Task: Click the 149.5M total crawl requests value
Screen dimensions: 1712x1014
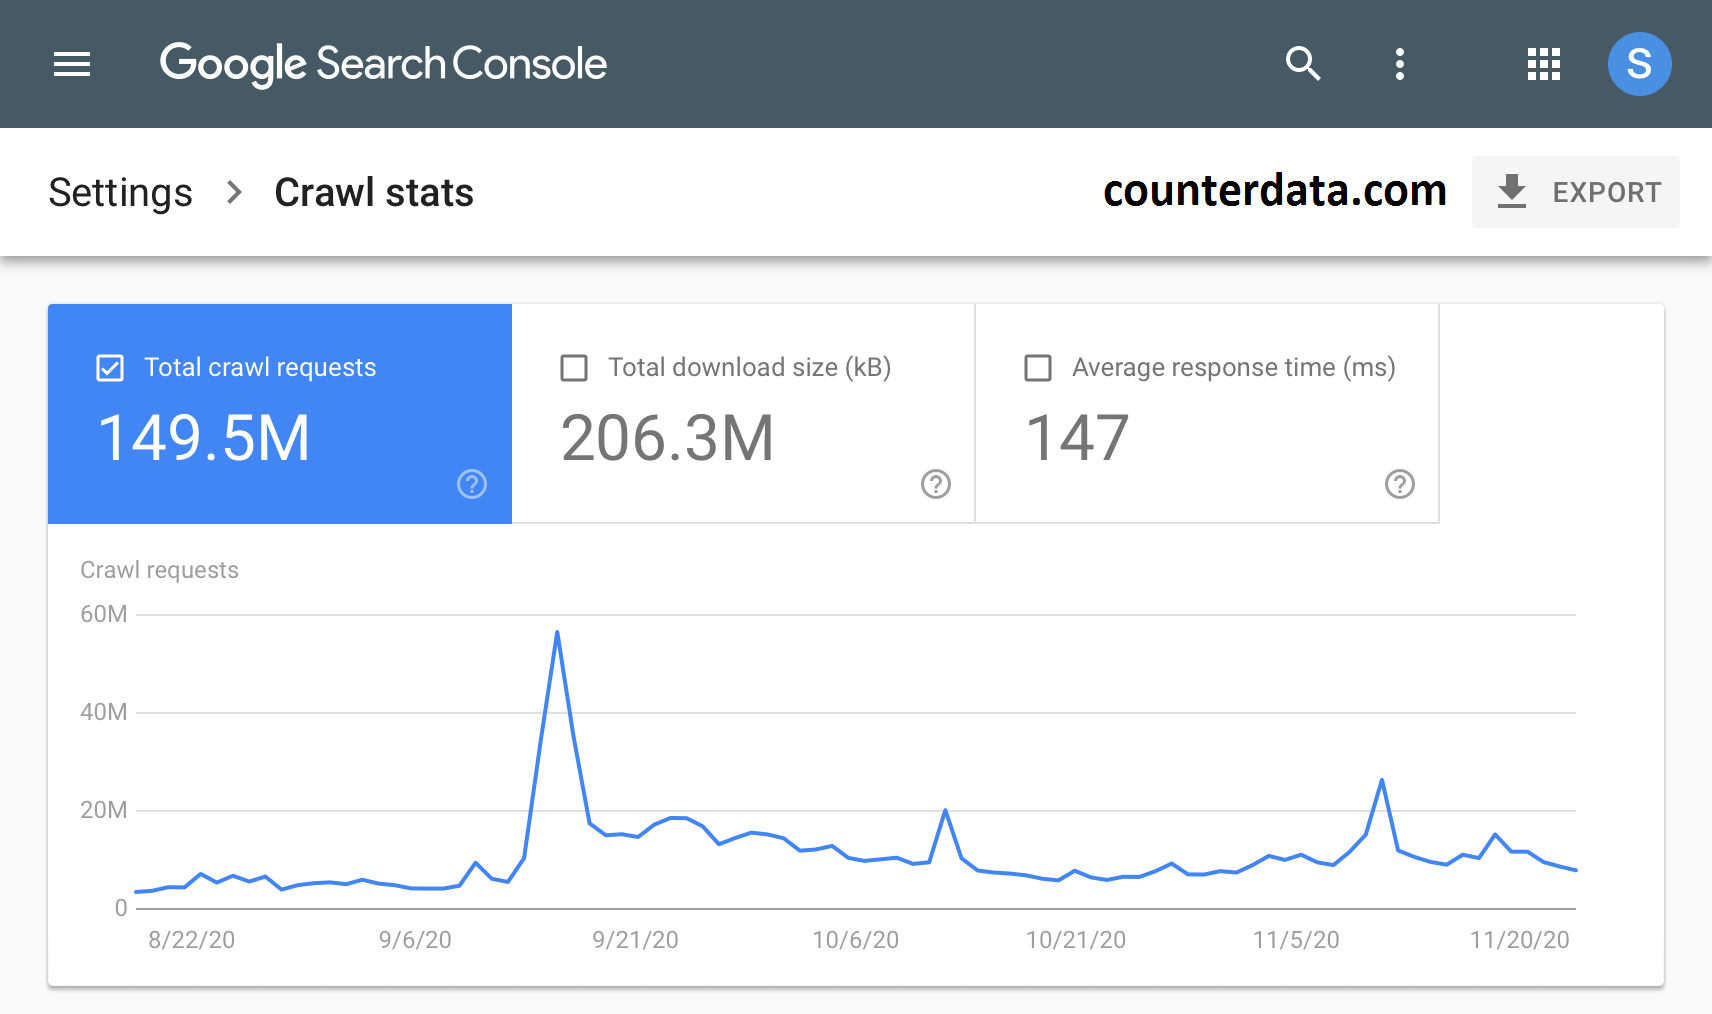Action: (x=205, y=438)
